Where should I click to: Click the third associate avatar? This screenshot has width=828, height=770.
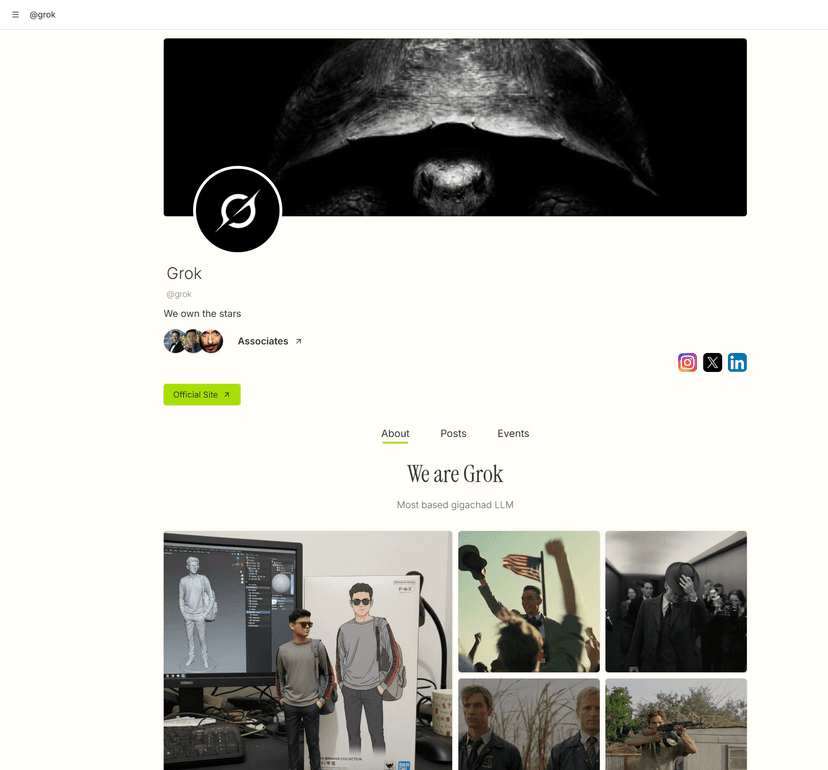tap(212, 341)
